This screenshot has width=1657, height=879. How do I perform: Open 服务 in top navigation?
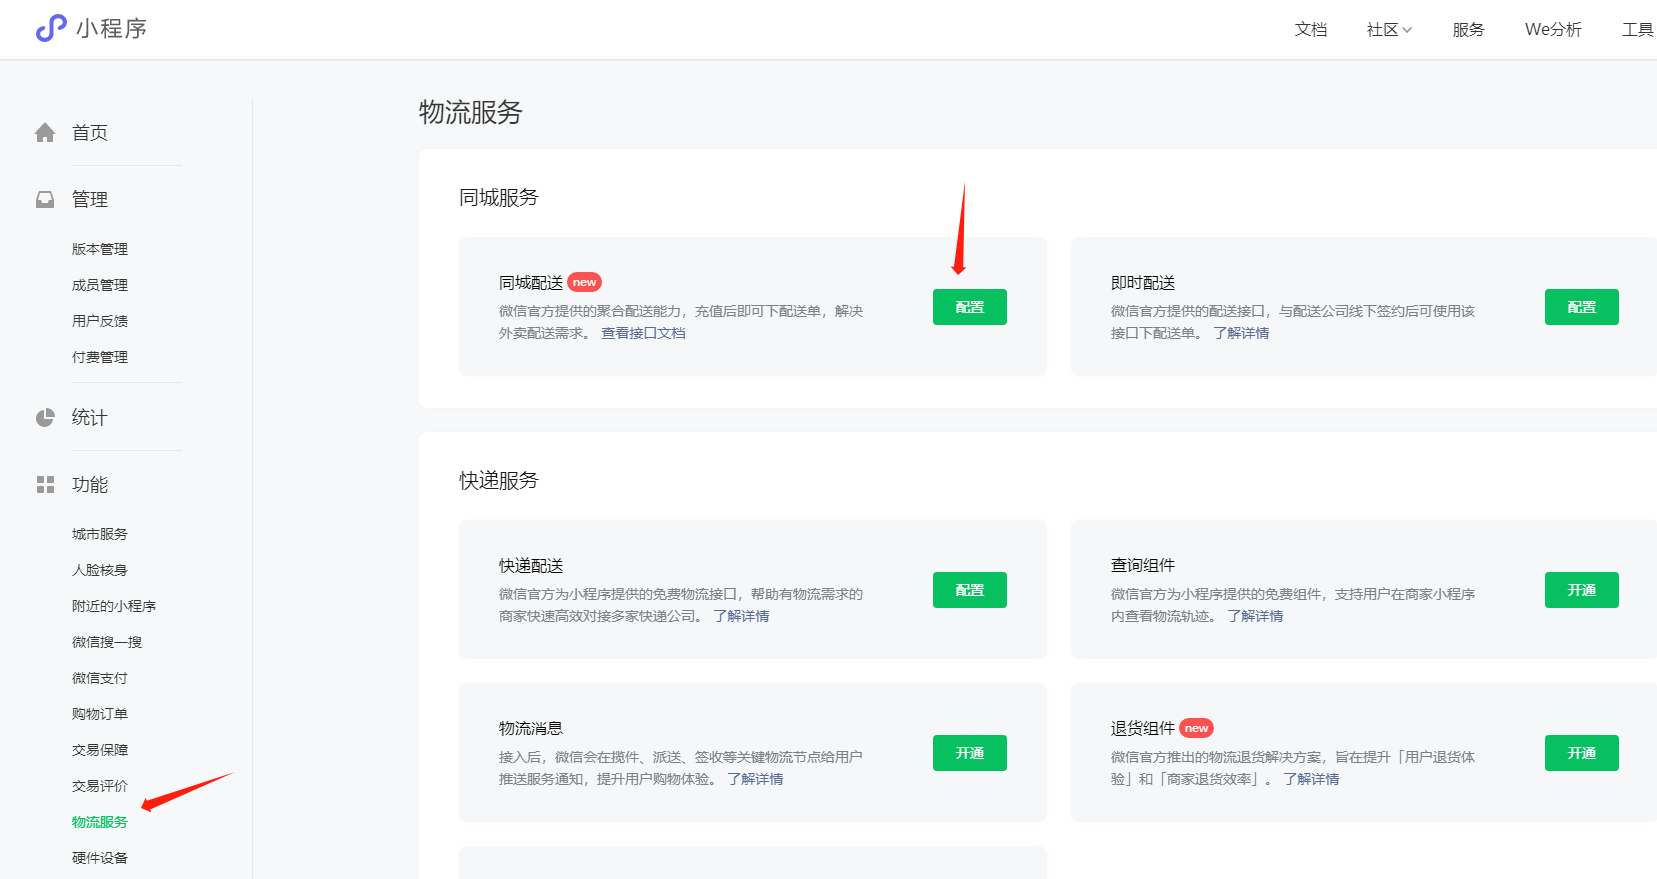(x=1469, y=30)
